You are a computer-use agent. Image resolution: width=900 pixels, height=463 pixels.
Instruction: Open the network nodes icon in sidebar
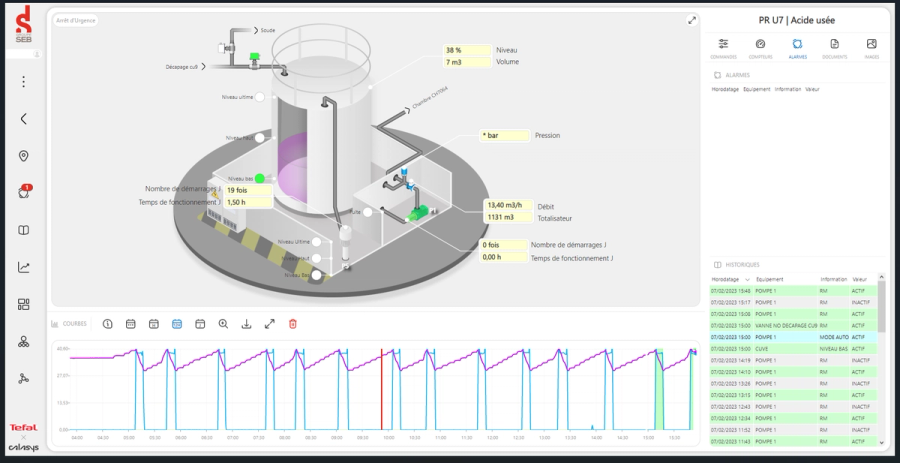point(24,379)
